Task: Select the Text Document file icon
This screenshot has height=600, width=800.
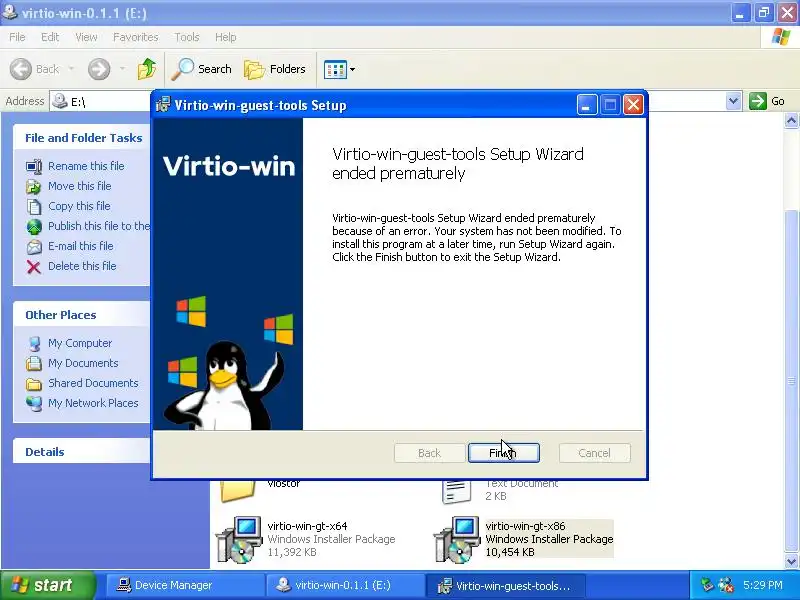Action: pos(457,492)
